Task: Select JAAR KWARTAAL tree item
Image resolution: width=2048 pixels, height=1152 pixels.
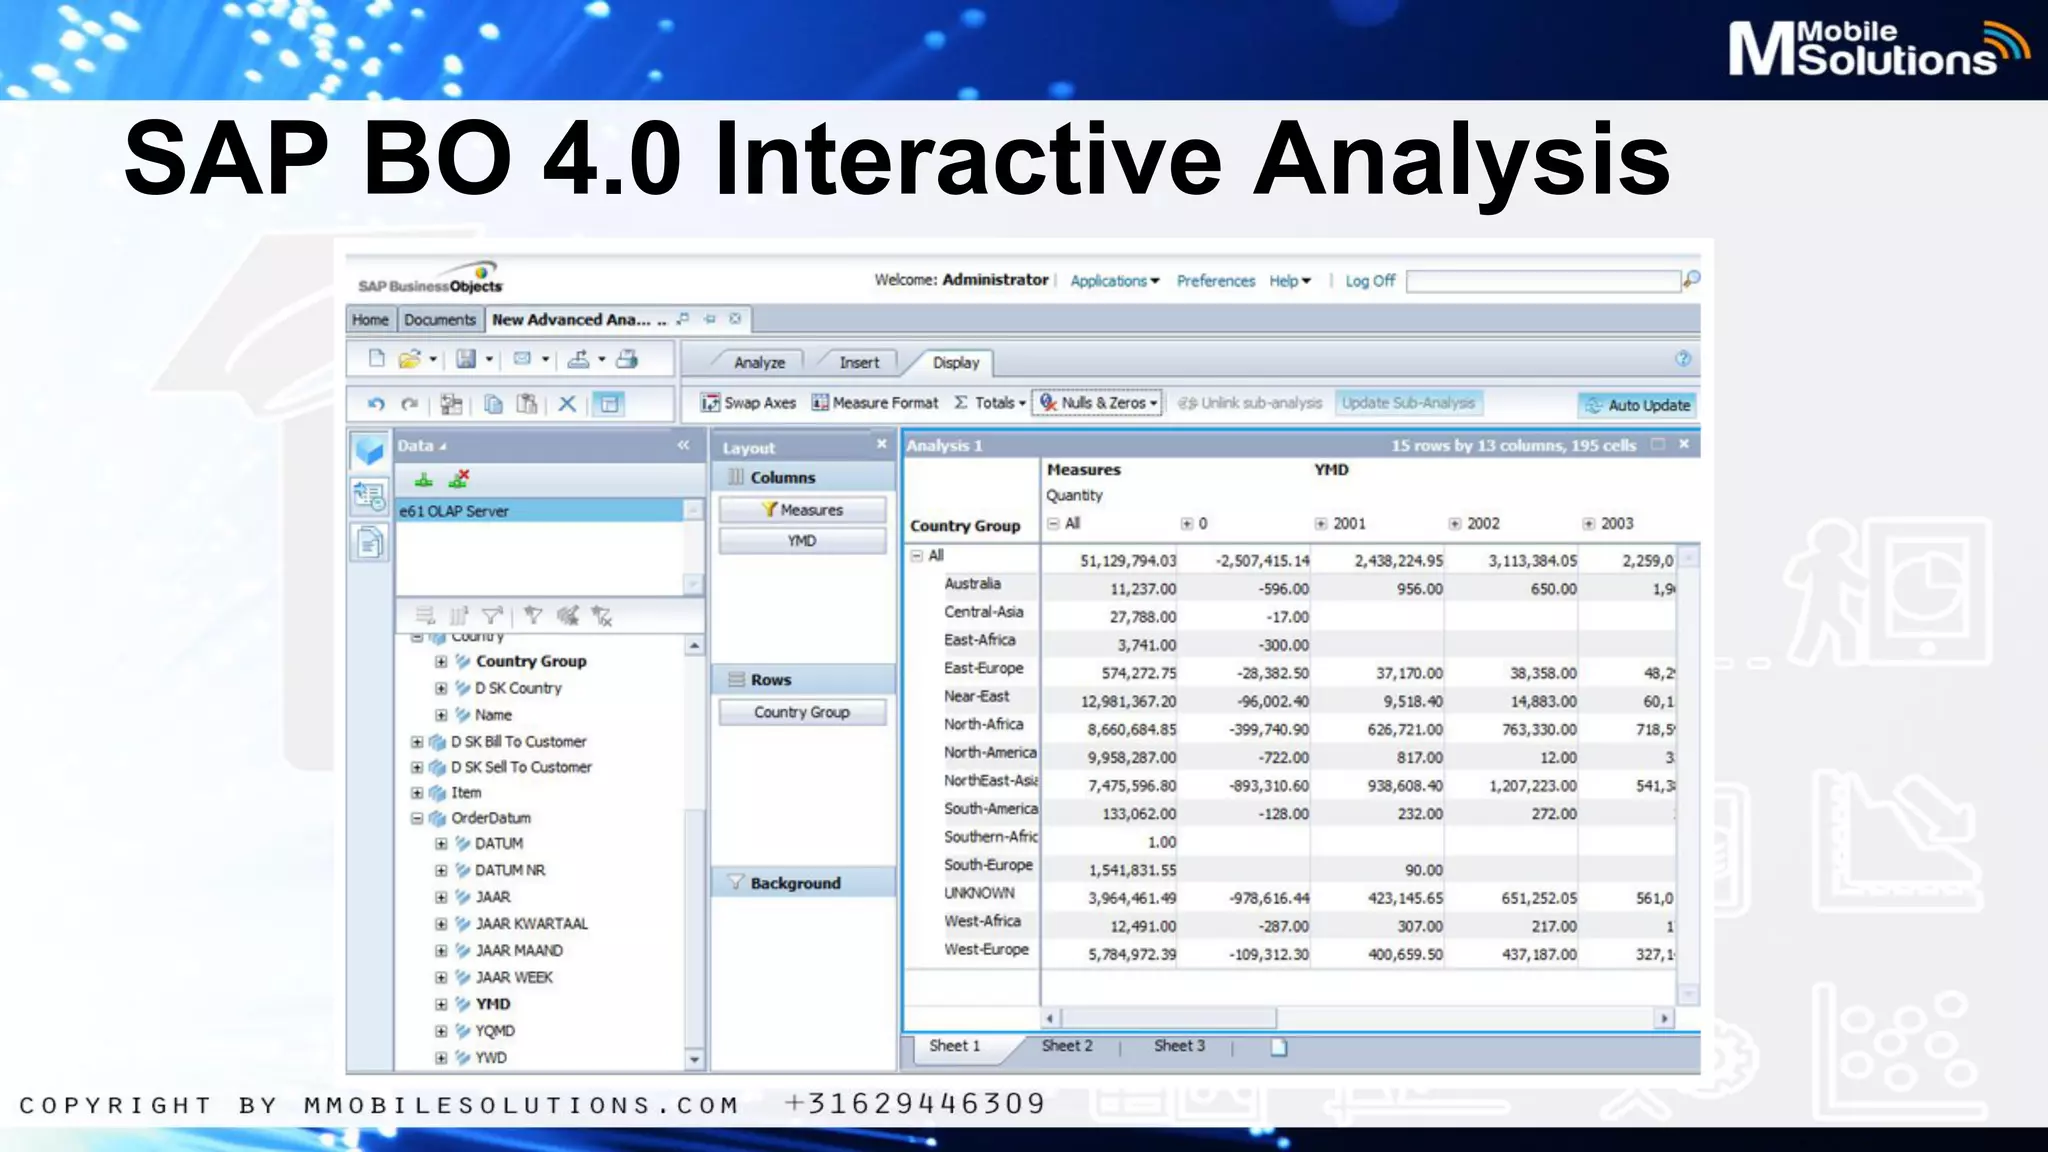Action: tap(531, 924)
